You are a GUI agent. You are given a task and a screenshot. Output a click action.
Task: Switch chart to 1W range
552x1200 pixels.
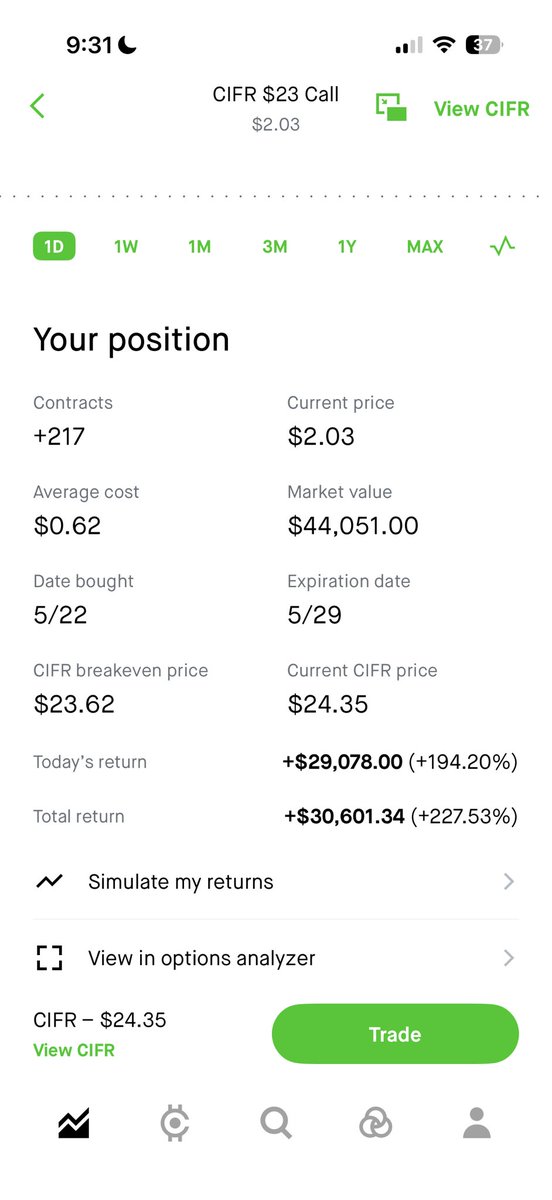click(x=126, y=246)
